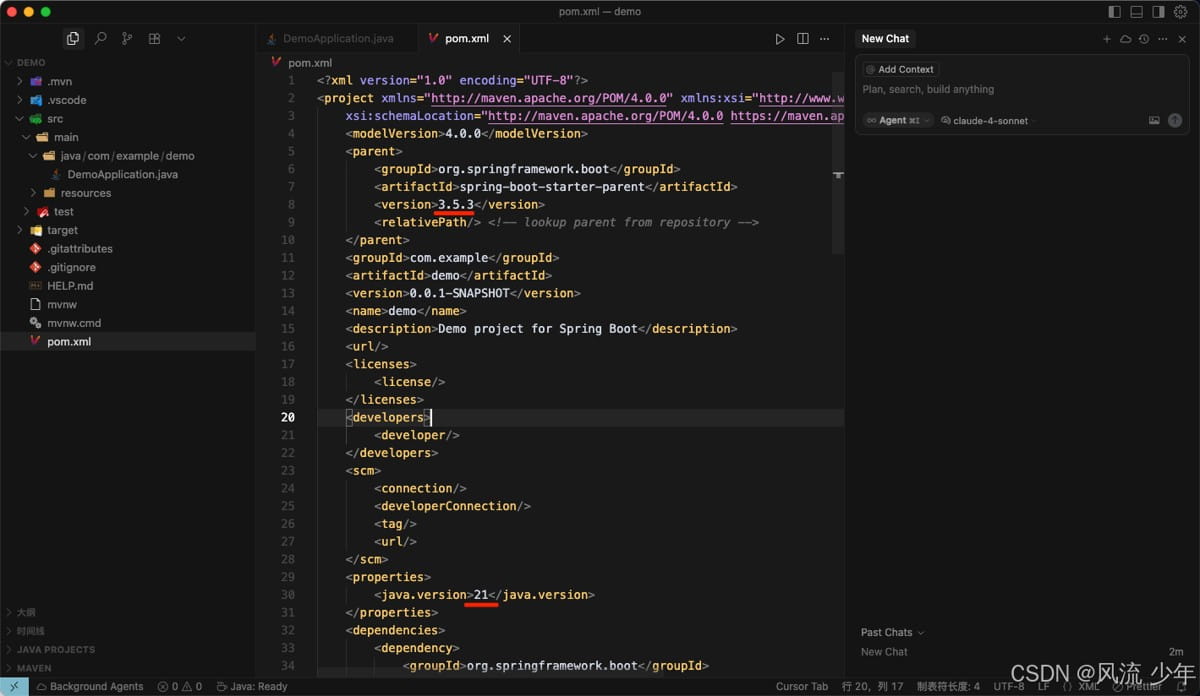Screen dimensions: 1200x696
Task: Start a new chat with plus icon
Action: [x=1107, y=39]
